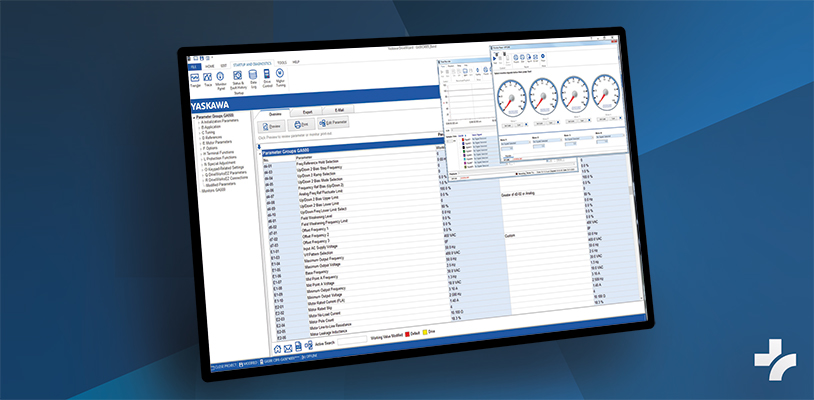
Task: Expand D References tree node
Action: click(199, 138)
